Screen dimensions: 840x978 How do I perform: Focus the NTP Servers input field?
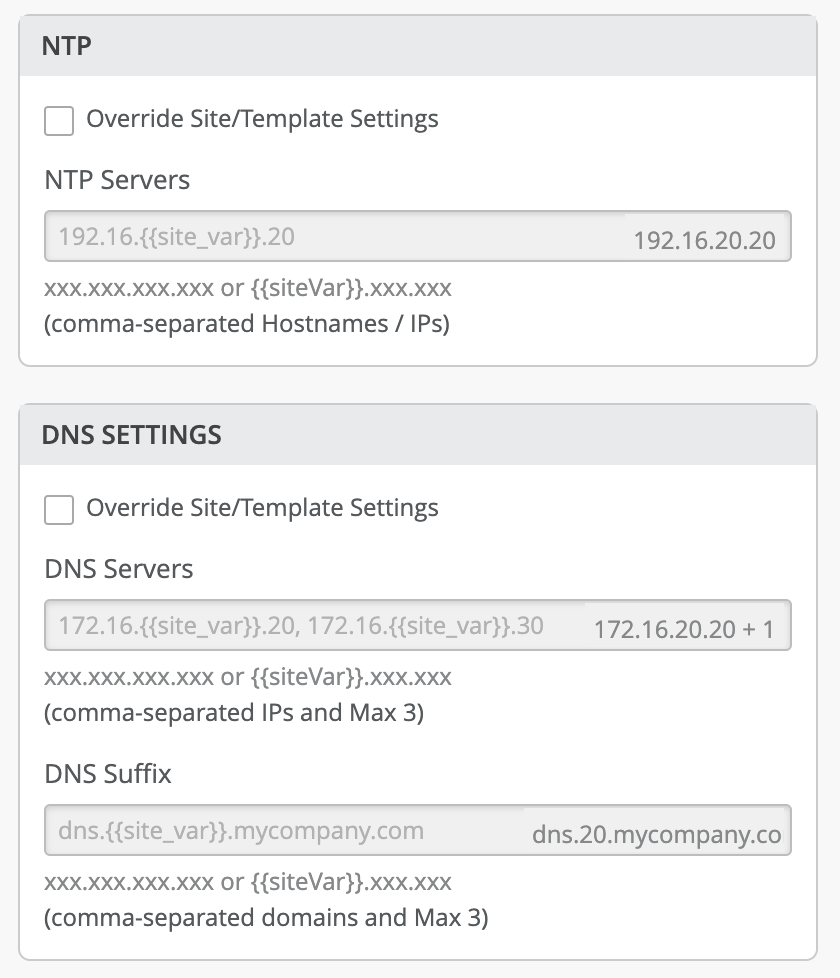pyautogui.click(x=330, y=237)
